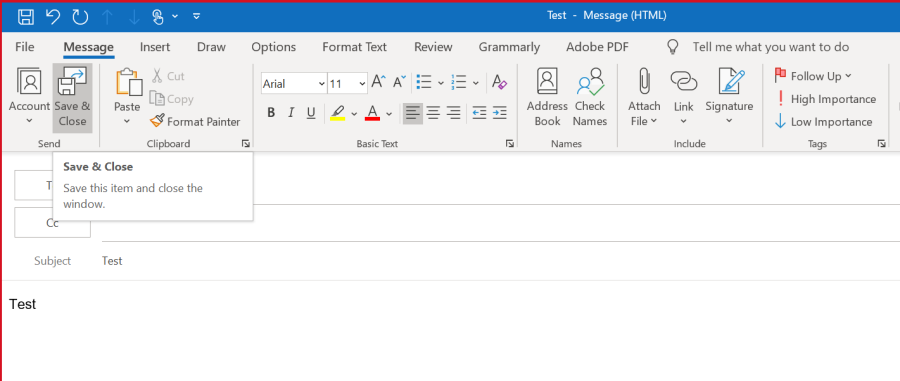The width and height of the screenshot is (900, 381).
Task: Toggle Low Importance tag
Action: 823,122
